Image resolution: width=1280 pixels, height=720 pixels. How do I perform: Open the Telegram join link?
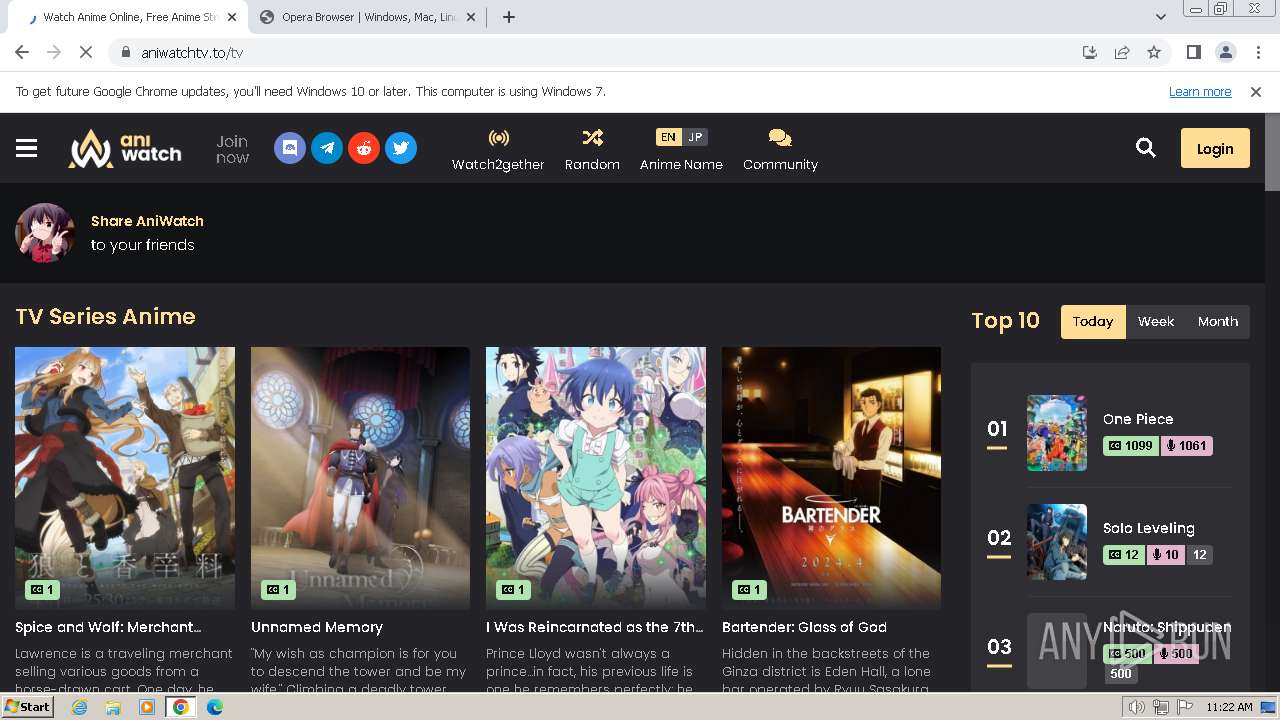pyautogui.click(x=327, y=148)
